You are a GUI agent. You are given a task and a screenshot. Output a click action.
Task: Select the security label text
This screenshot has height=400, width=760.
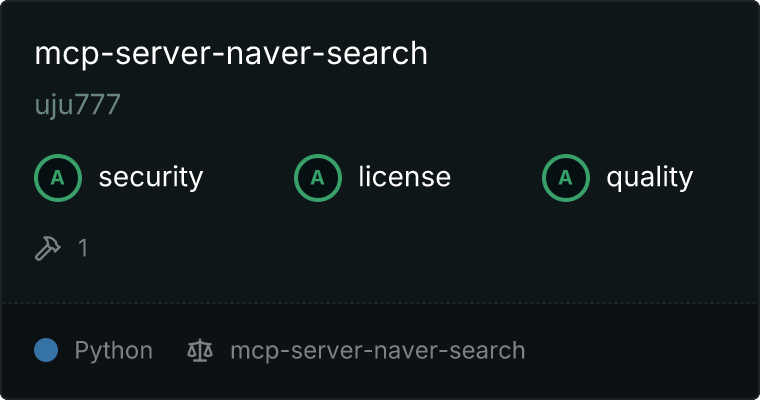tap(151, 177)
